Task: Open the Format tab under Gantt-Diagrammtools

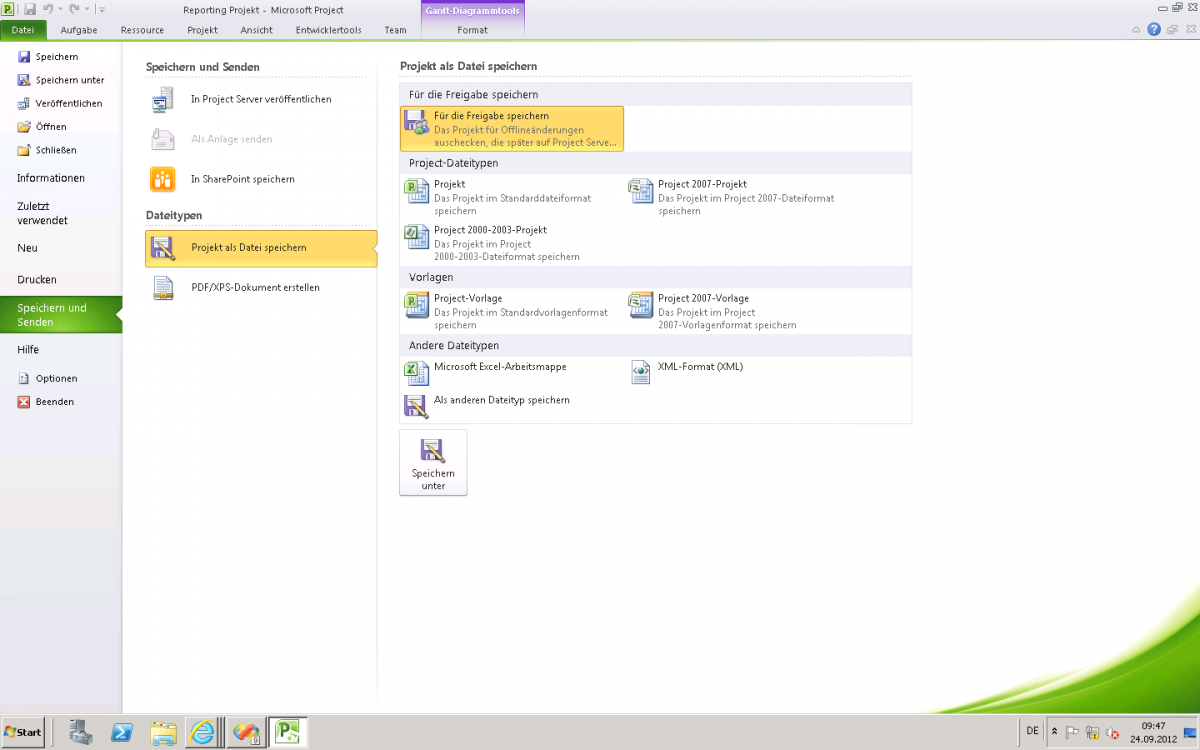Action: (x=473, y=30)
